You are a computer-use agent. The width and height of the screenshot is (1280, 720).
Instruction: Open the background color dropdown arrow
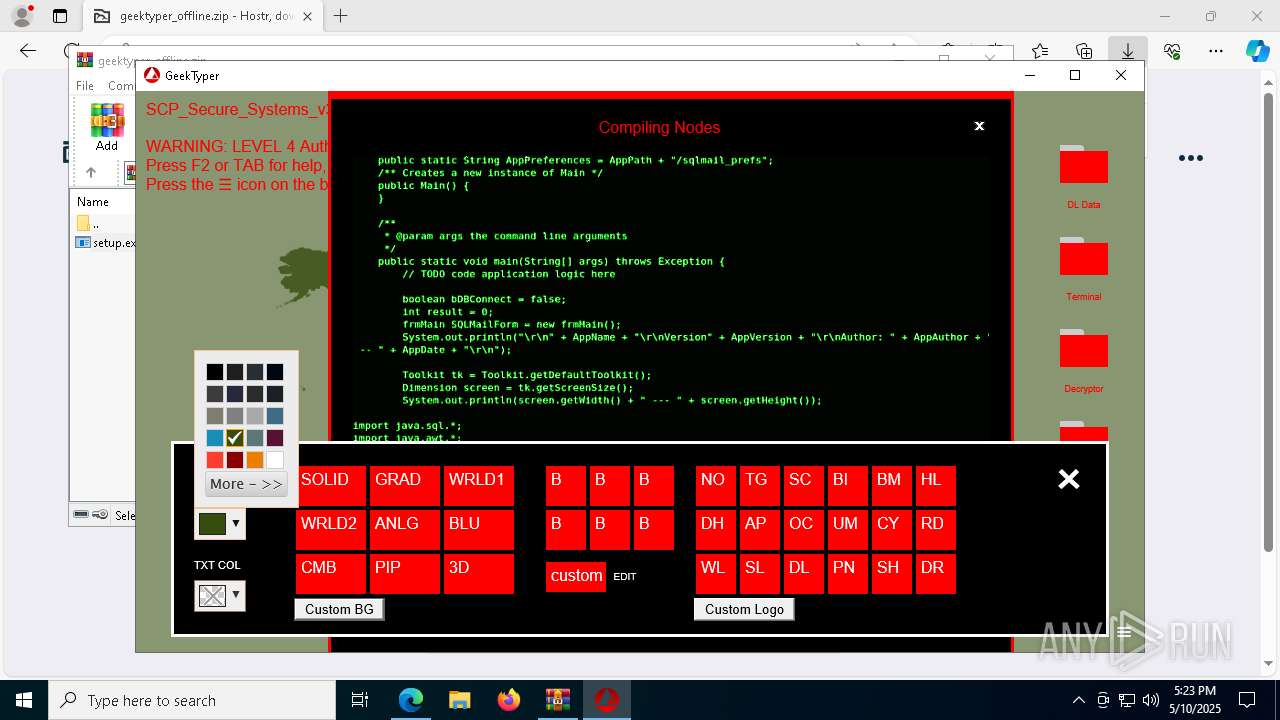click(236, 523)
